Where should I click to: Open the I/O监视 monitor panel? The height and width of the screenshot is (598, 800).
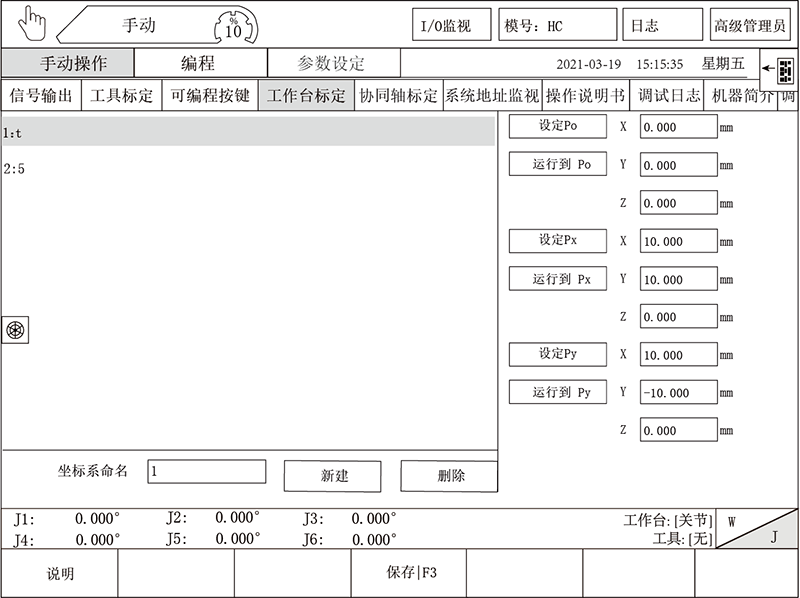point(452,23)
